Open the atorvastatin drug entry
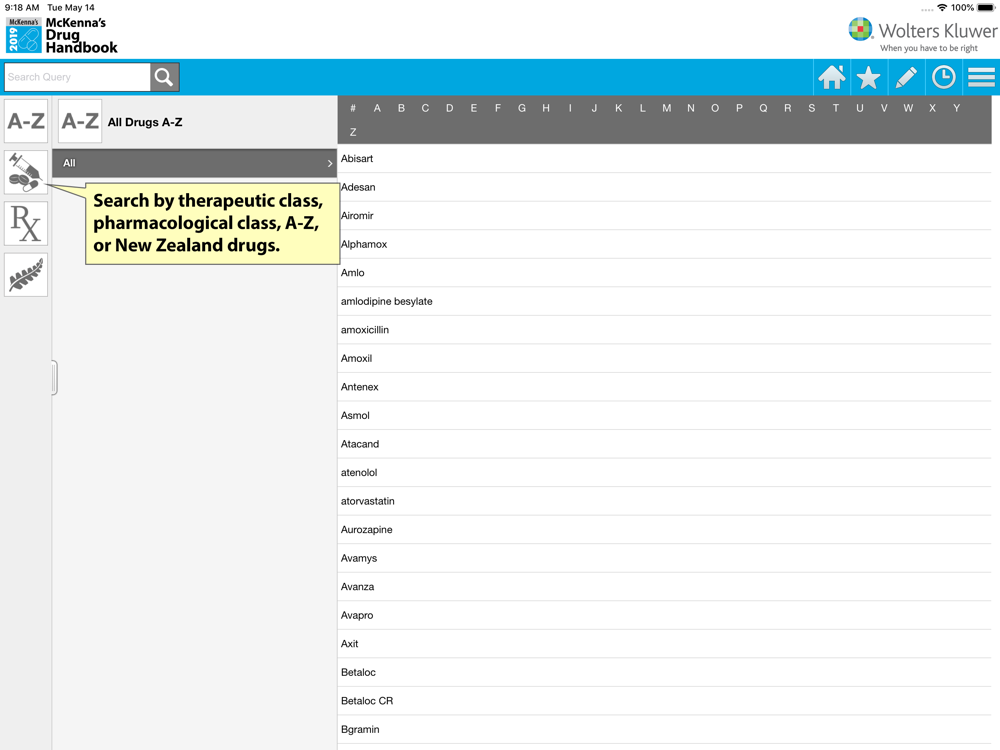 (x=665, y=501)
